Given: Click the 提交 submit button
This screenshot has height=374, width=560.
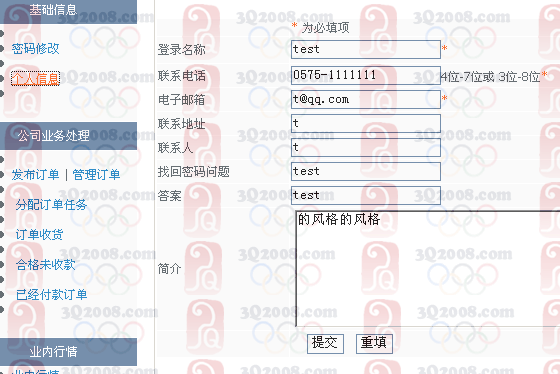Looking at the screenshot, I should 325,344.
